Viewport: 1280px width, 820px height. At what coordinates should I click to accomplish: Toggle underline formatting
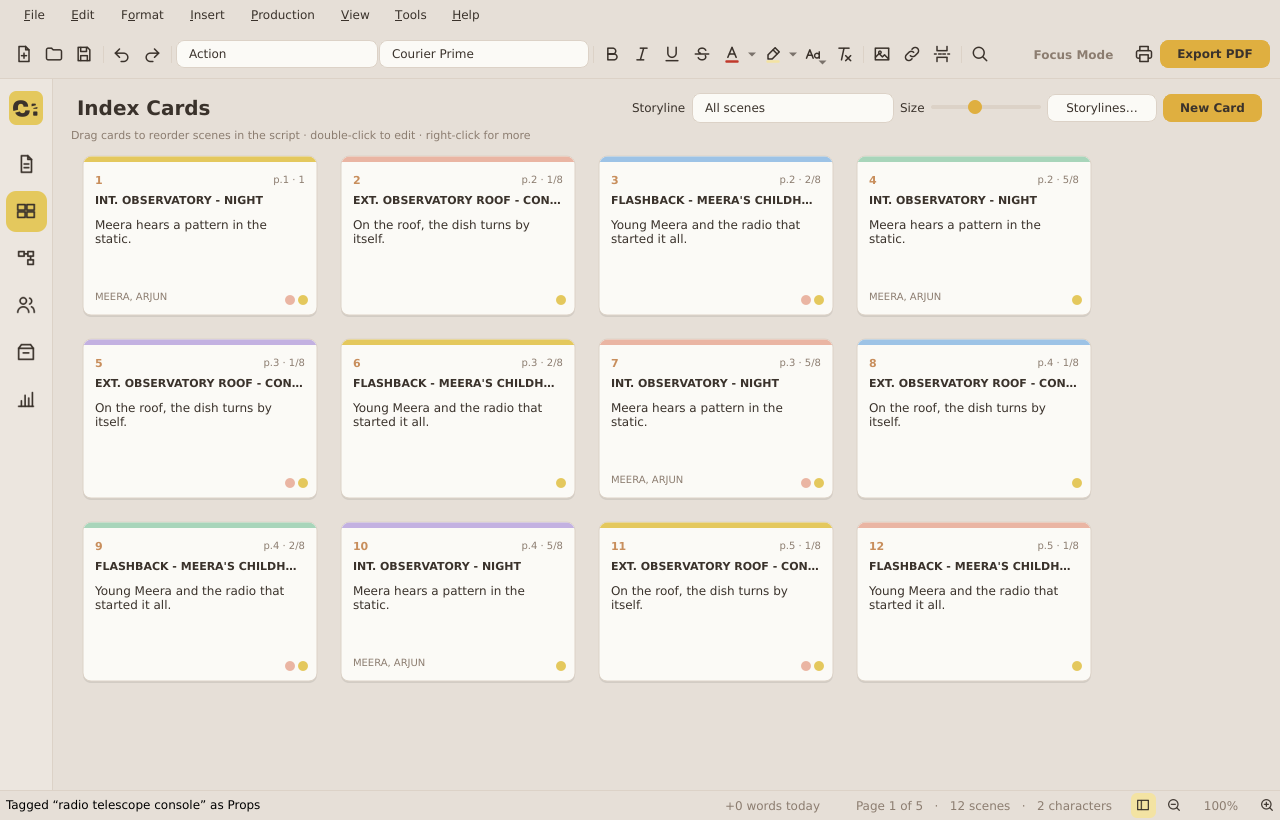click(672, 54)
